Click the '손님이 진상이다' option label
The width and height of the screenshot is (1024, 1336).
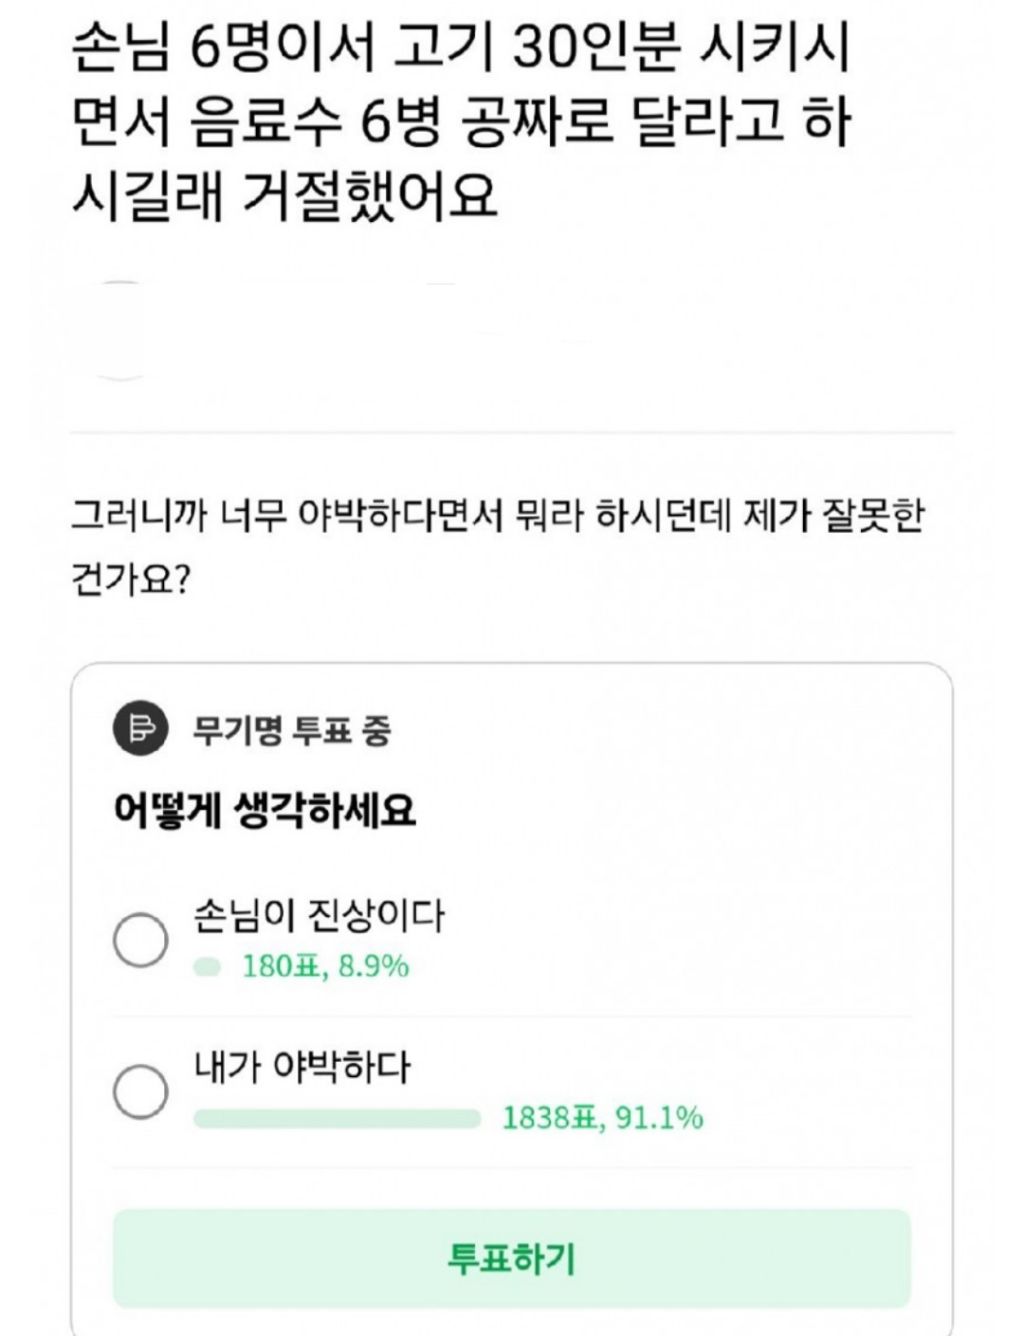[318, 915]
